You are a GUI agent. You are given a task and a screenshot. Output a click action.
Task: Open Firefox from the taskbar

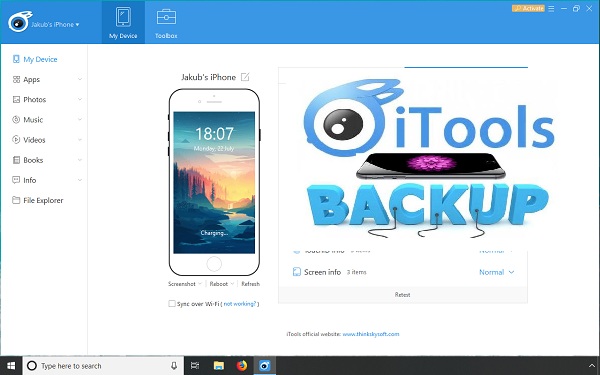242,366
